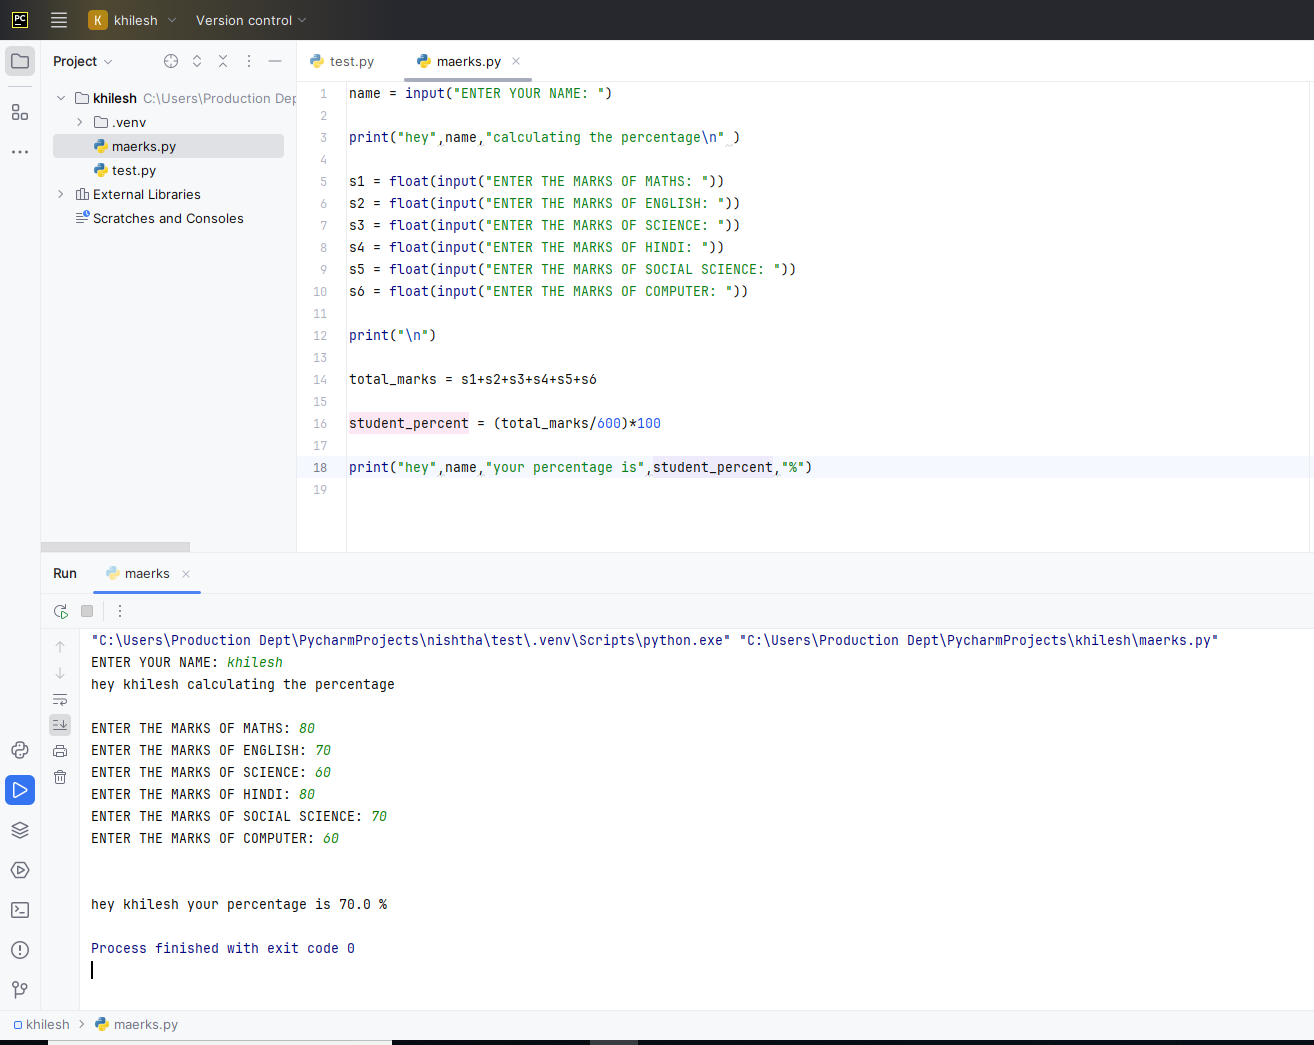Image resolution: width=1314 pixels, height=1045 pixels.
Task: Open the Terminal tool window
Action: [x=20, y=910]
